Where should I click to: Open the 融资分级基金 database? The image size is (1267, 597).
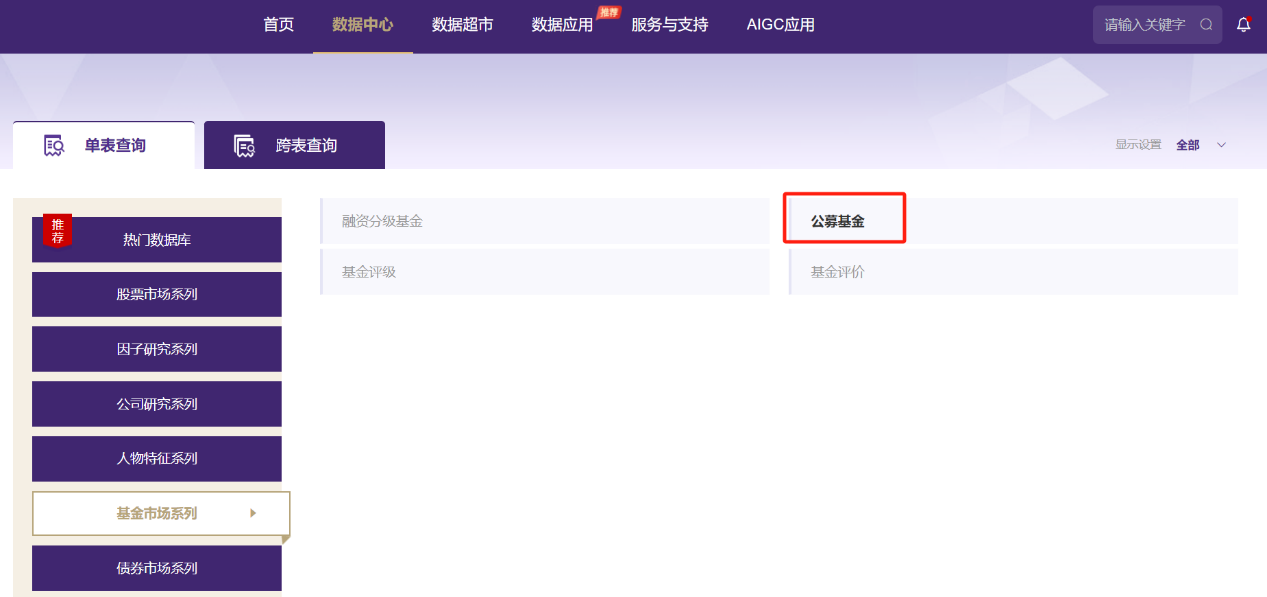545,221
